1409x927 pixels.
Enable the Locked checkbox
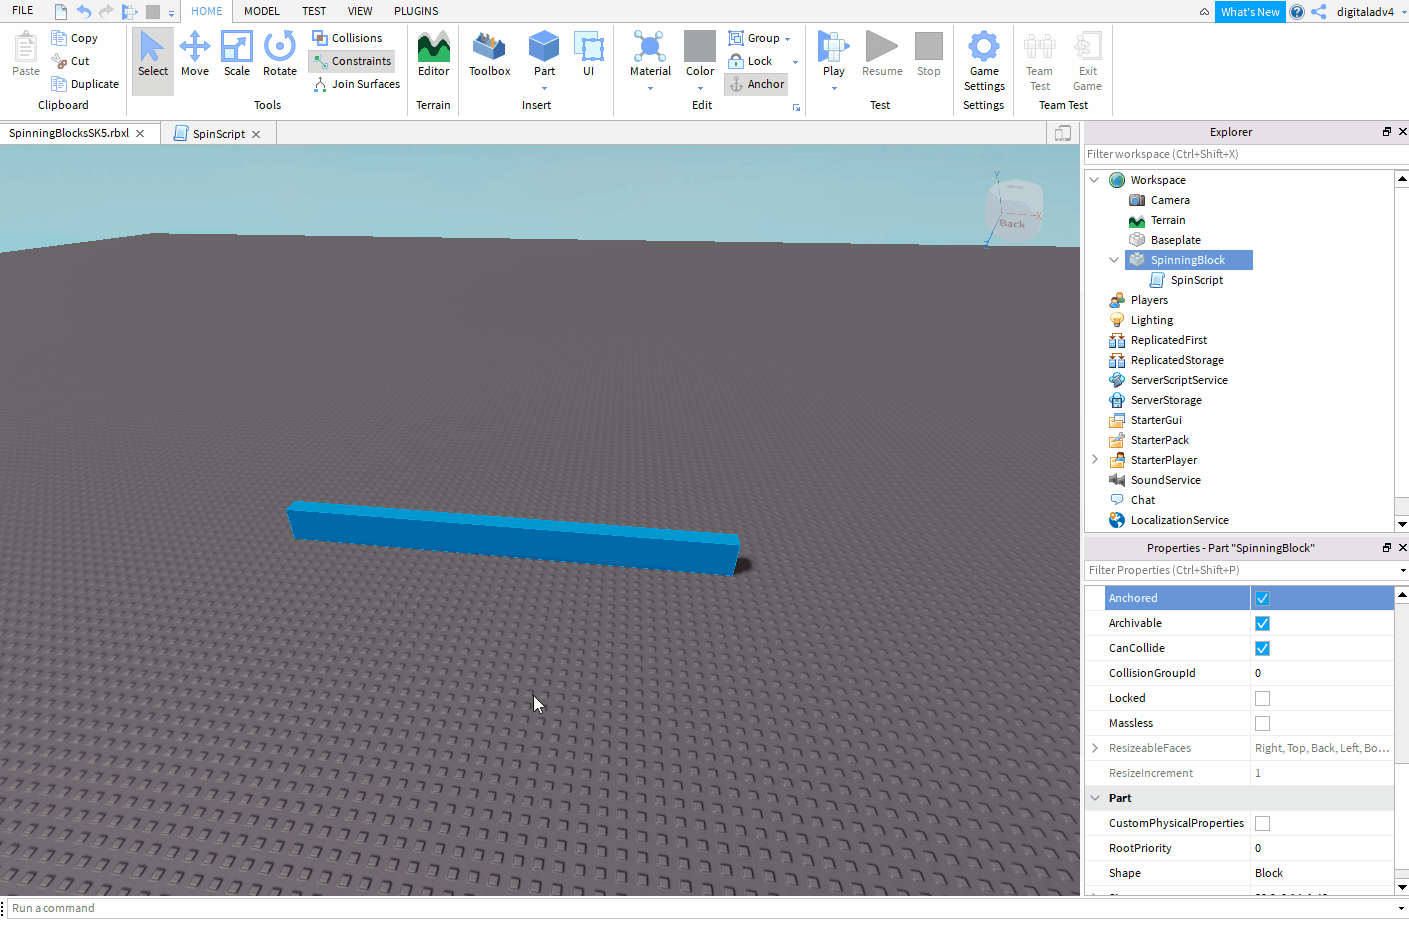click(1262, 698)
